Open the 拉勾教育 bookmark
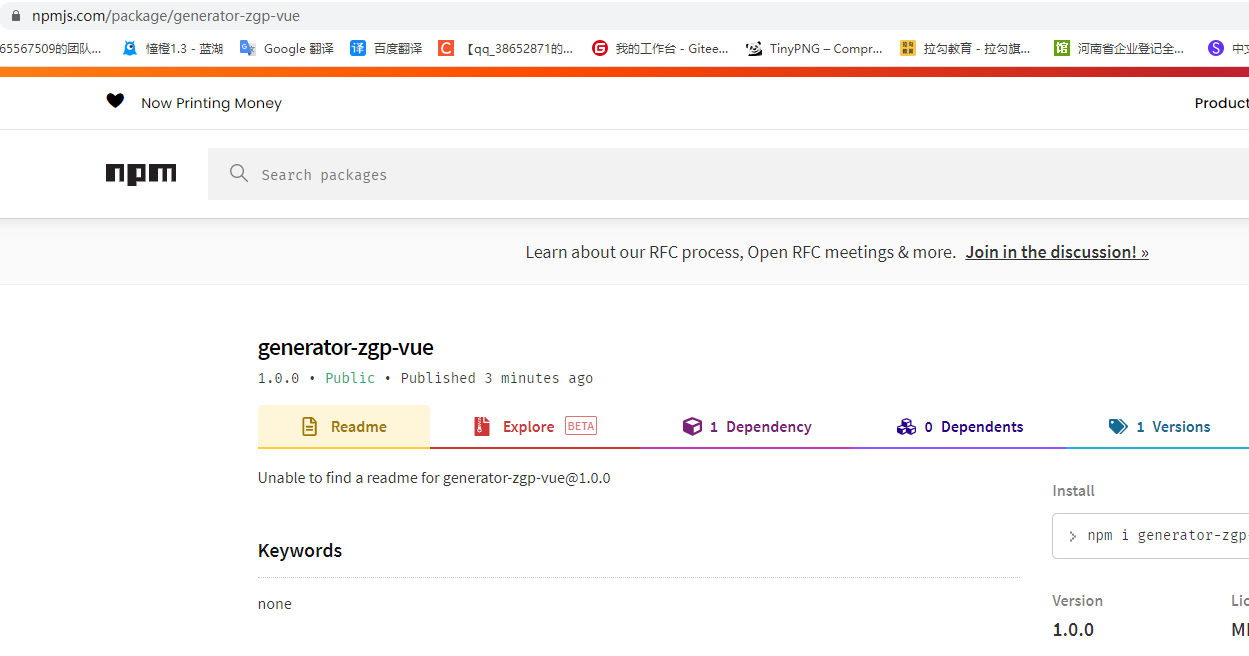The width and height of the screenshot is (1249, 656). coord(966,48)
